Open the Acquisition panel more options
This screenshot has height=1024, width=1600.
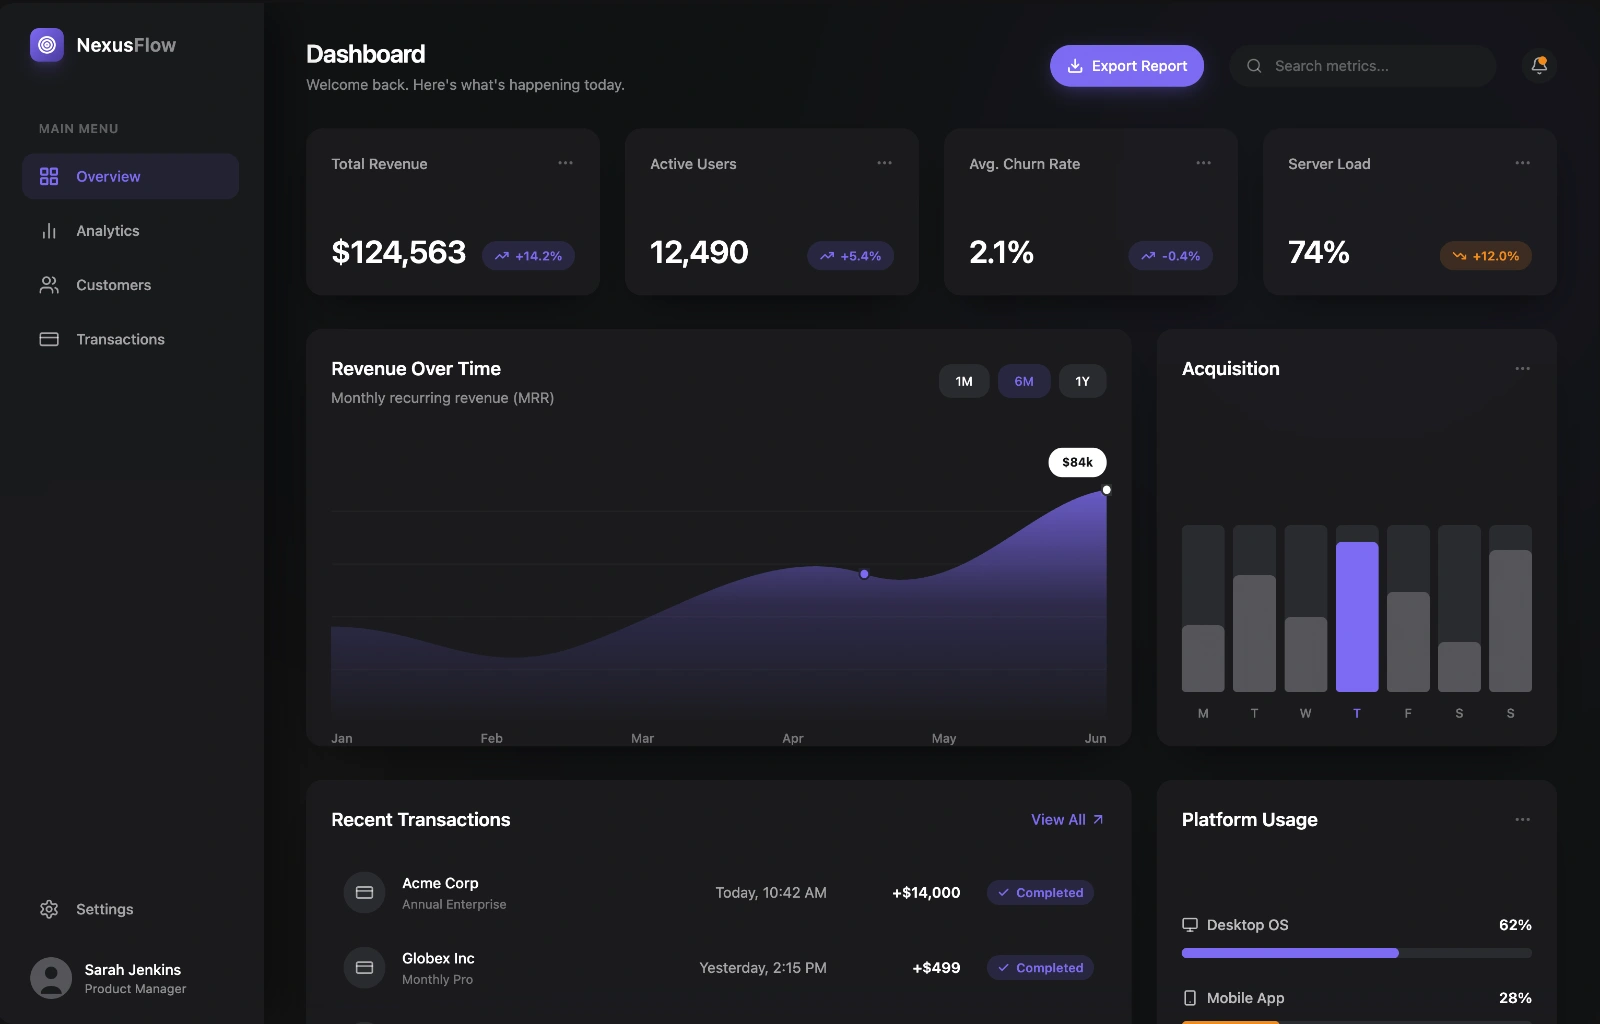click(1522, 369)
